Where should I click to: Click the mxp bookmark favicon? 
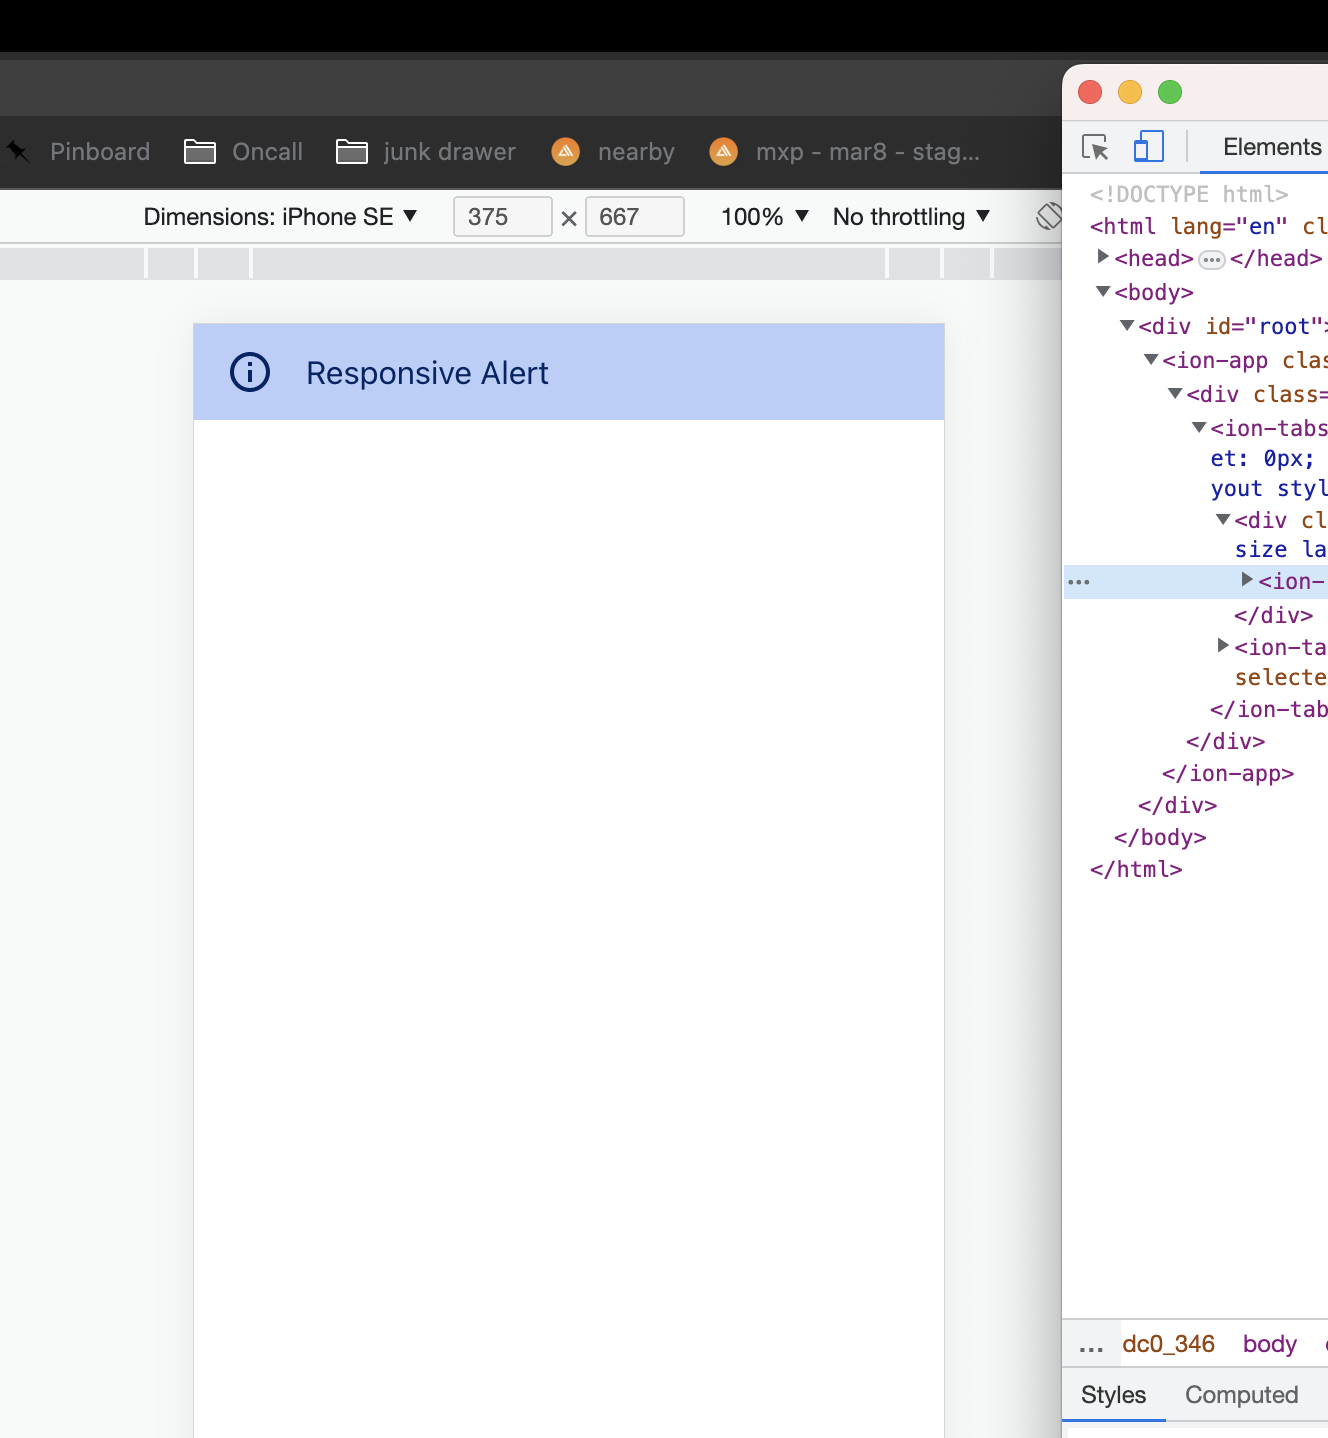(723, 151)
